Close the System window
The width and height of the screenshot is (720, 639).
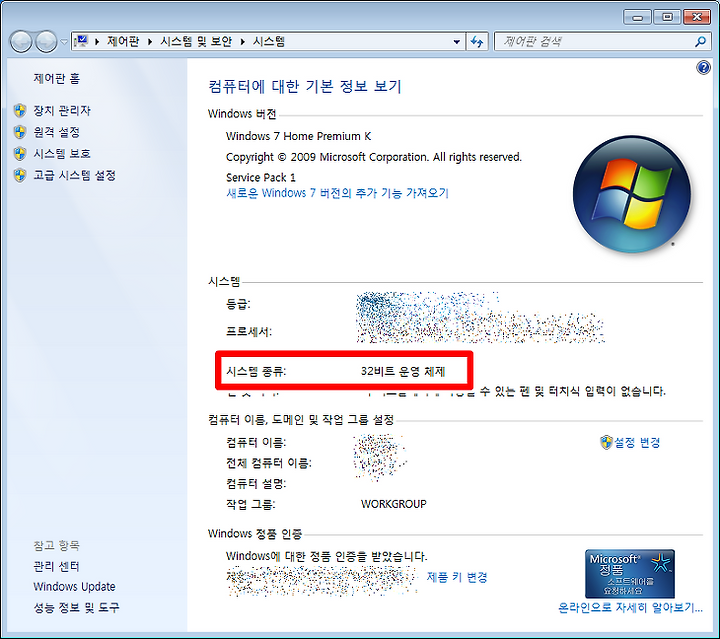697,17
